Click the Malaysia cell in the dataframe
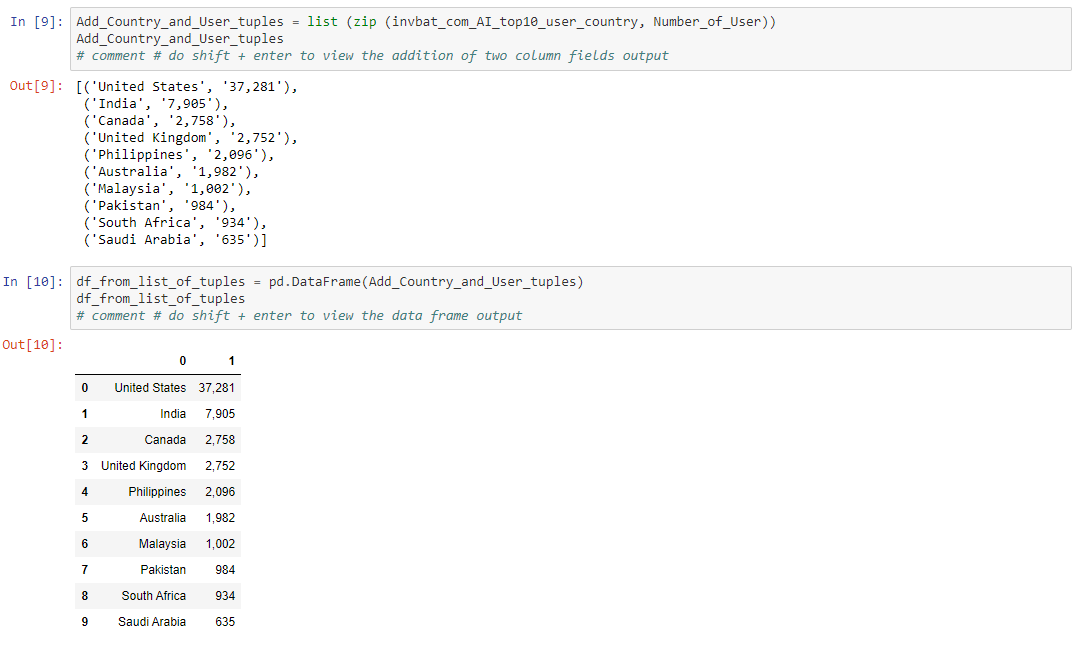The height and width of the screenshot is (648, 1084). point(162,544)
